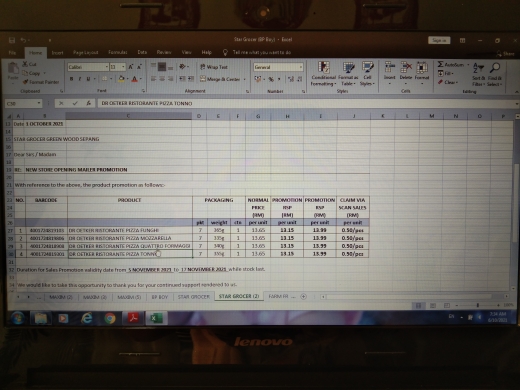
Task: Switch to the Page Layout ribbon tab
Action: point(85,53)
